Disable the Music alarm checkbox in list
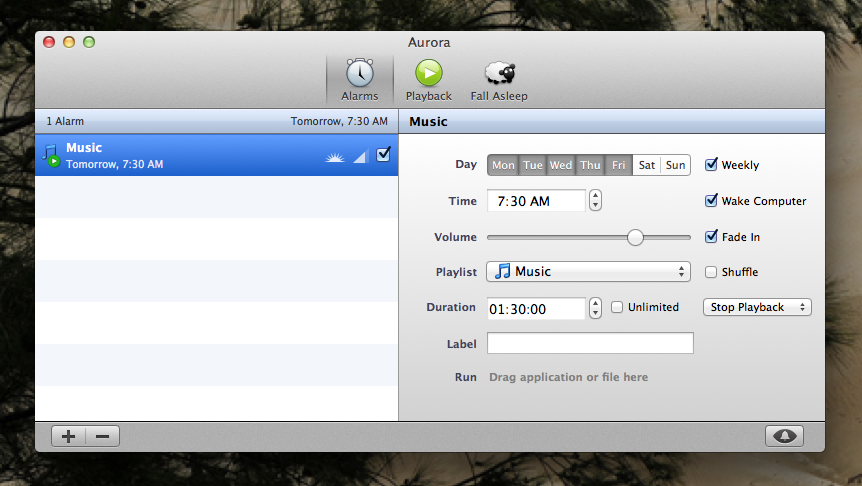This screenshot has width=862, height=486. (384, 154)
